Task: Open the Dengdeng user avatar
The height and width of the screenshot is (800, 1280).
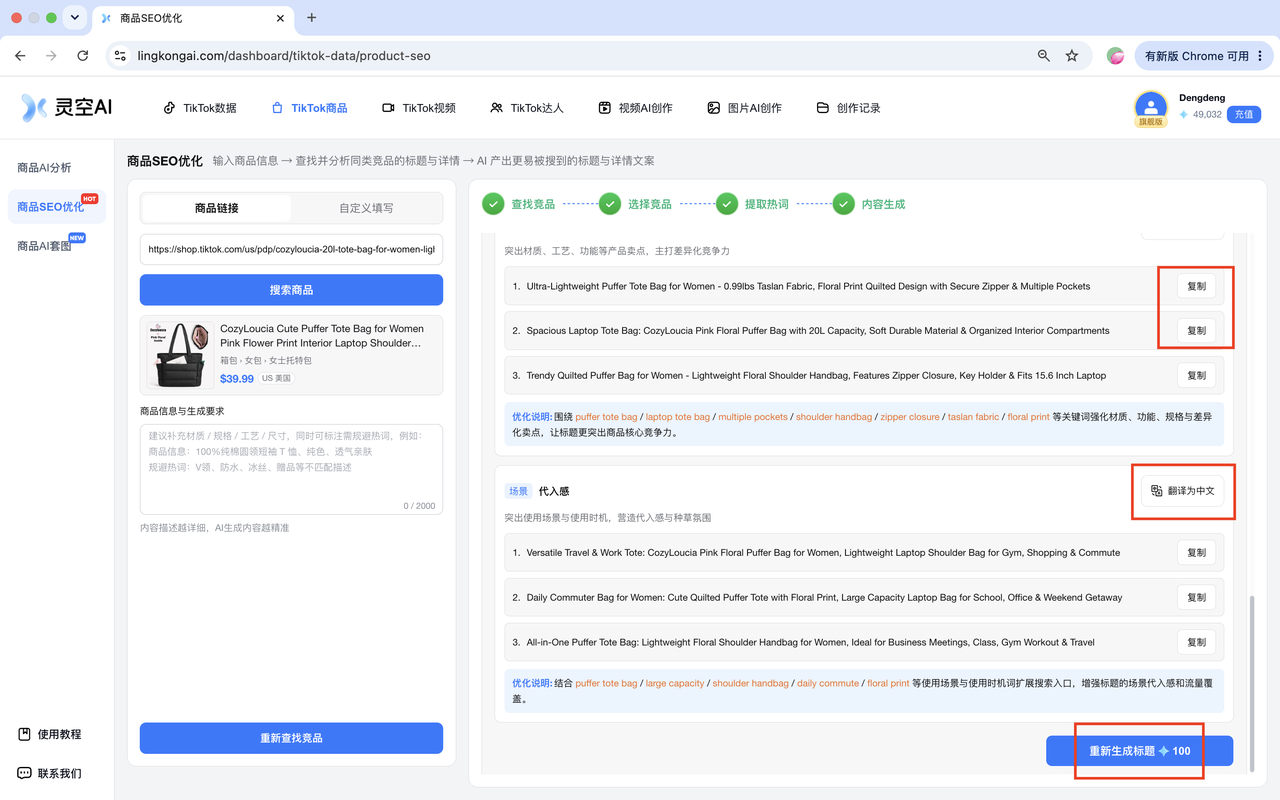Action: (x=1151, y=107)
